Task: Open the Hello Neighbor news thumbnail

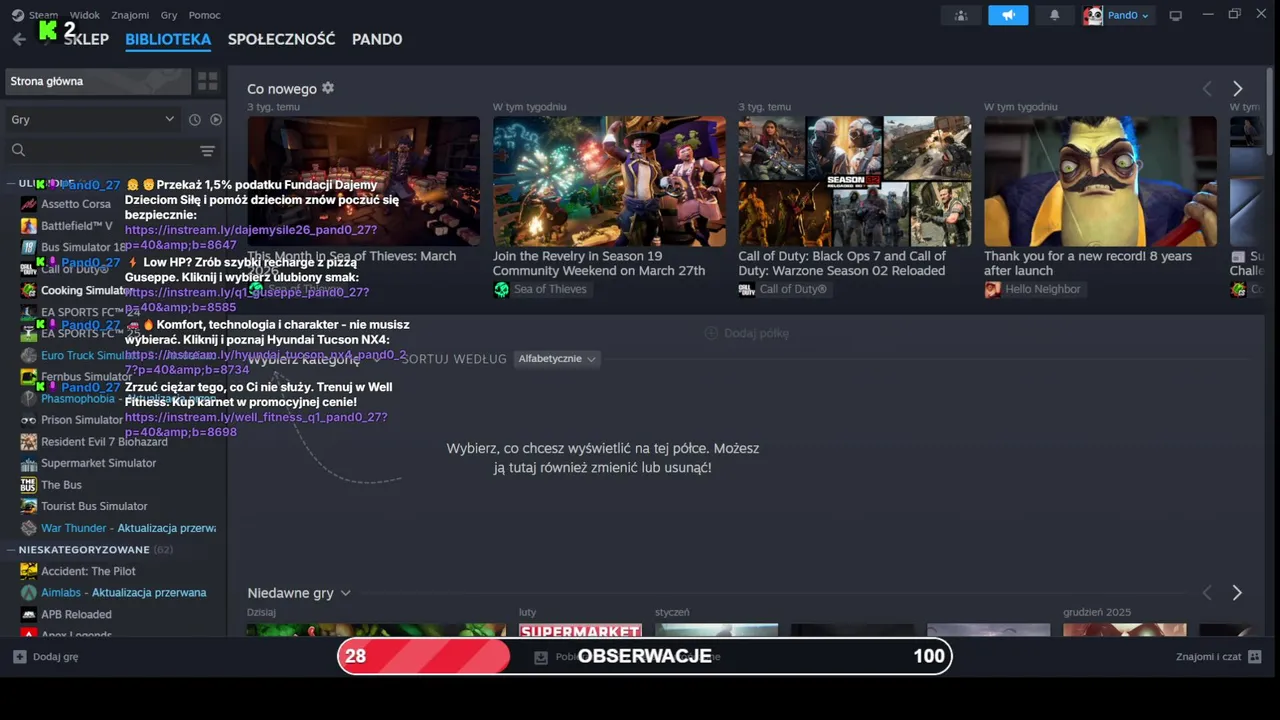Action: [1100, 181]
